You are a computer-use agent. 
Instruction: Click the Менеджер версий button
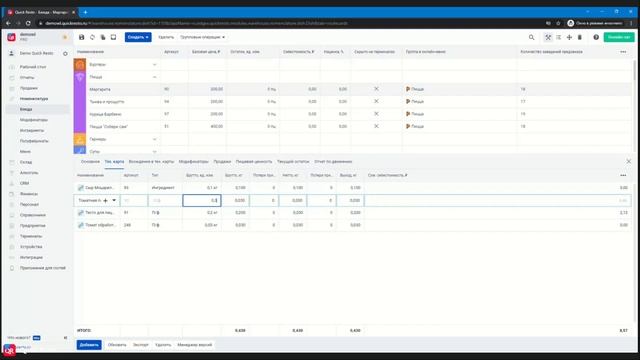pyautogui.click(x=195, y=345)
